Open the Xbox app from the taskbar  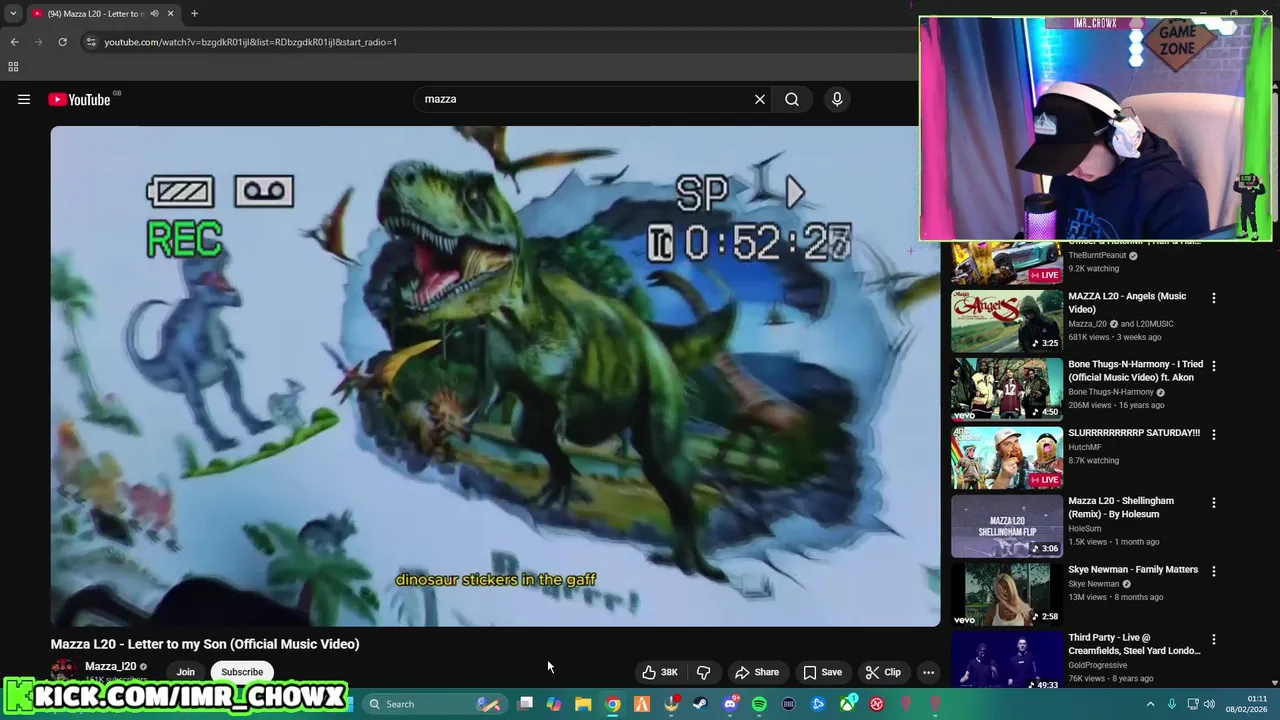coord(848,704)
